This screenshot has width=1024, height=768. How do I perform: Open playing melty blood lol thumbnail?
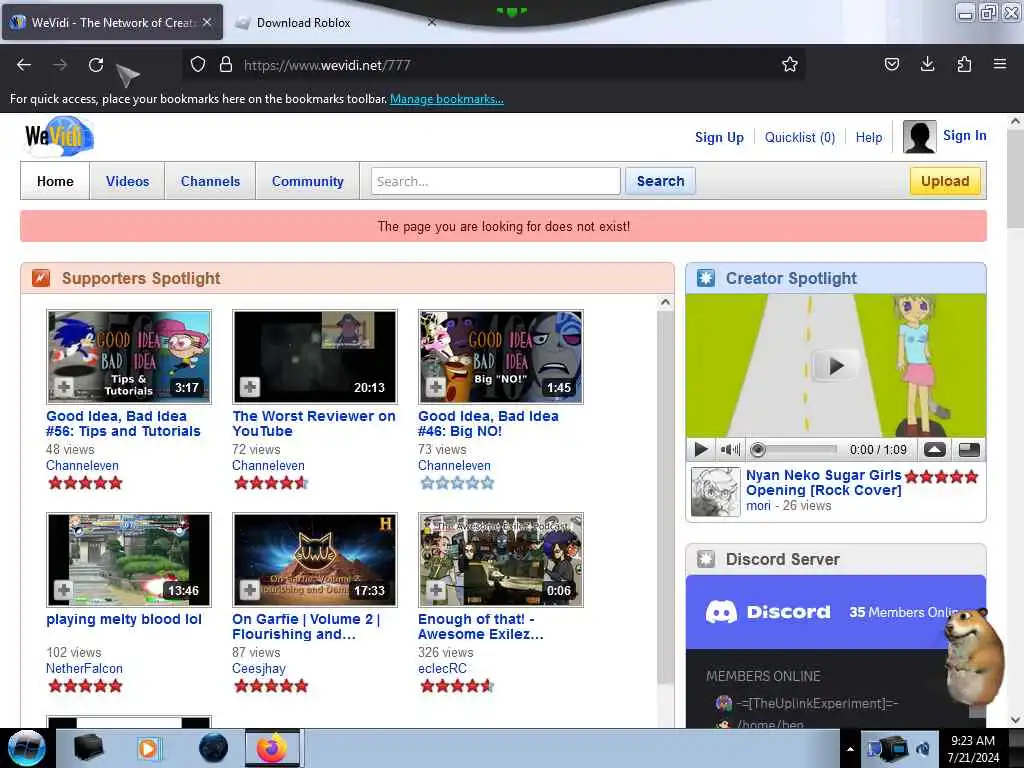coord(129,560)
